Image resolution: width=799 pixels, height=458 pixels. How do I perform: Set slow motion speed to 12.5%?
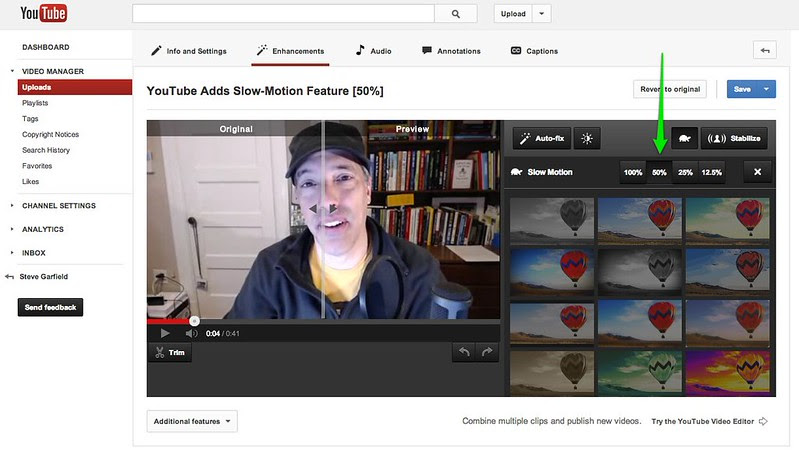point(711,172)
